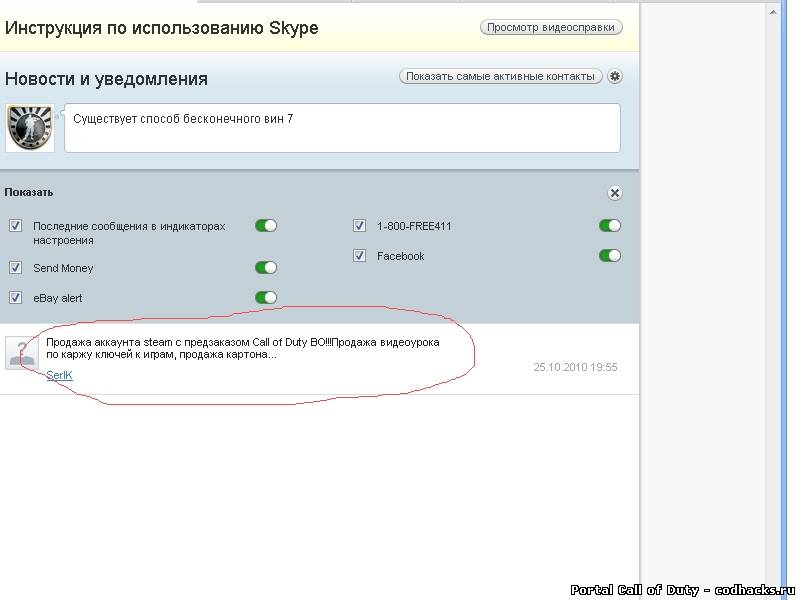Switch off the 1-800-FREE411 toggle
The height and width of the screenshot is (600, 800).
tap(610, 226)
